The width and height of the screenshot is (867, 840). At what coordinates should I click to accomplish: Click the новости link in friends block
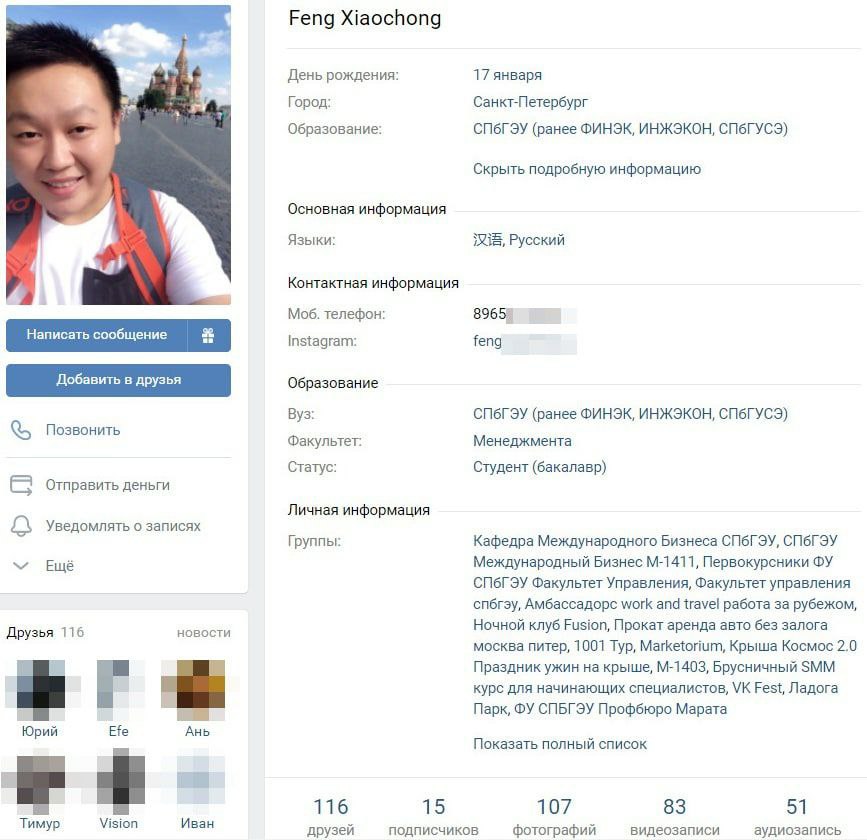(x=203, y=633)
